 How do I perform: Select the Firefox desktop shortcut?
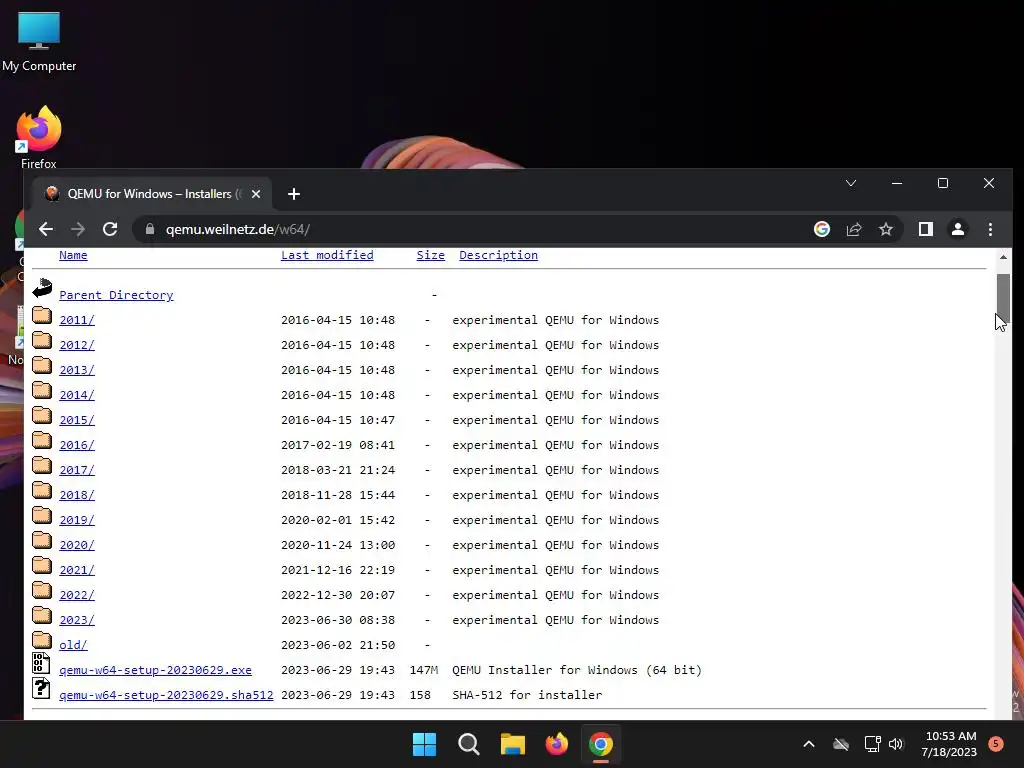(x=39, y=138)
